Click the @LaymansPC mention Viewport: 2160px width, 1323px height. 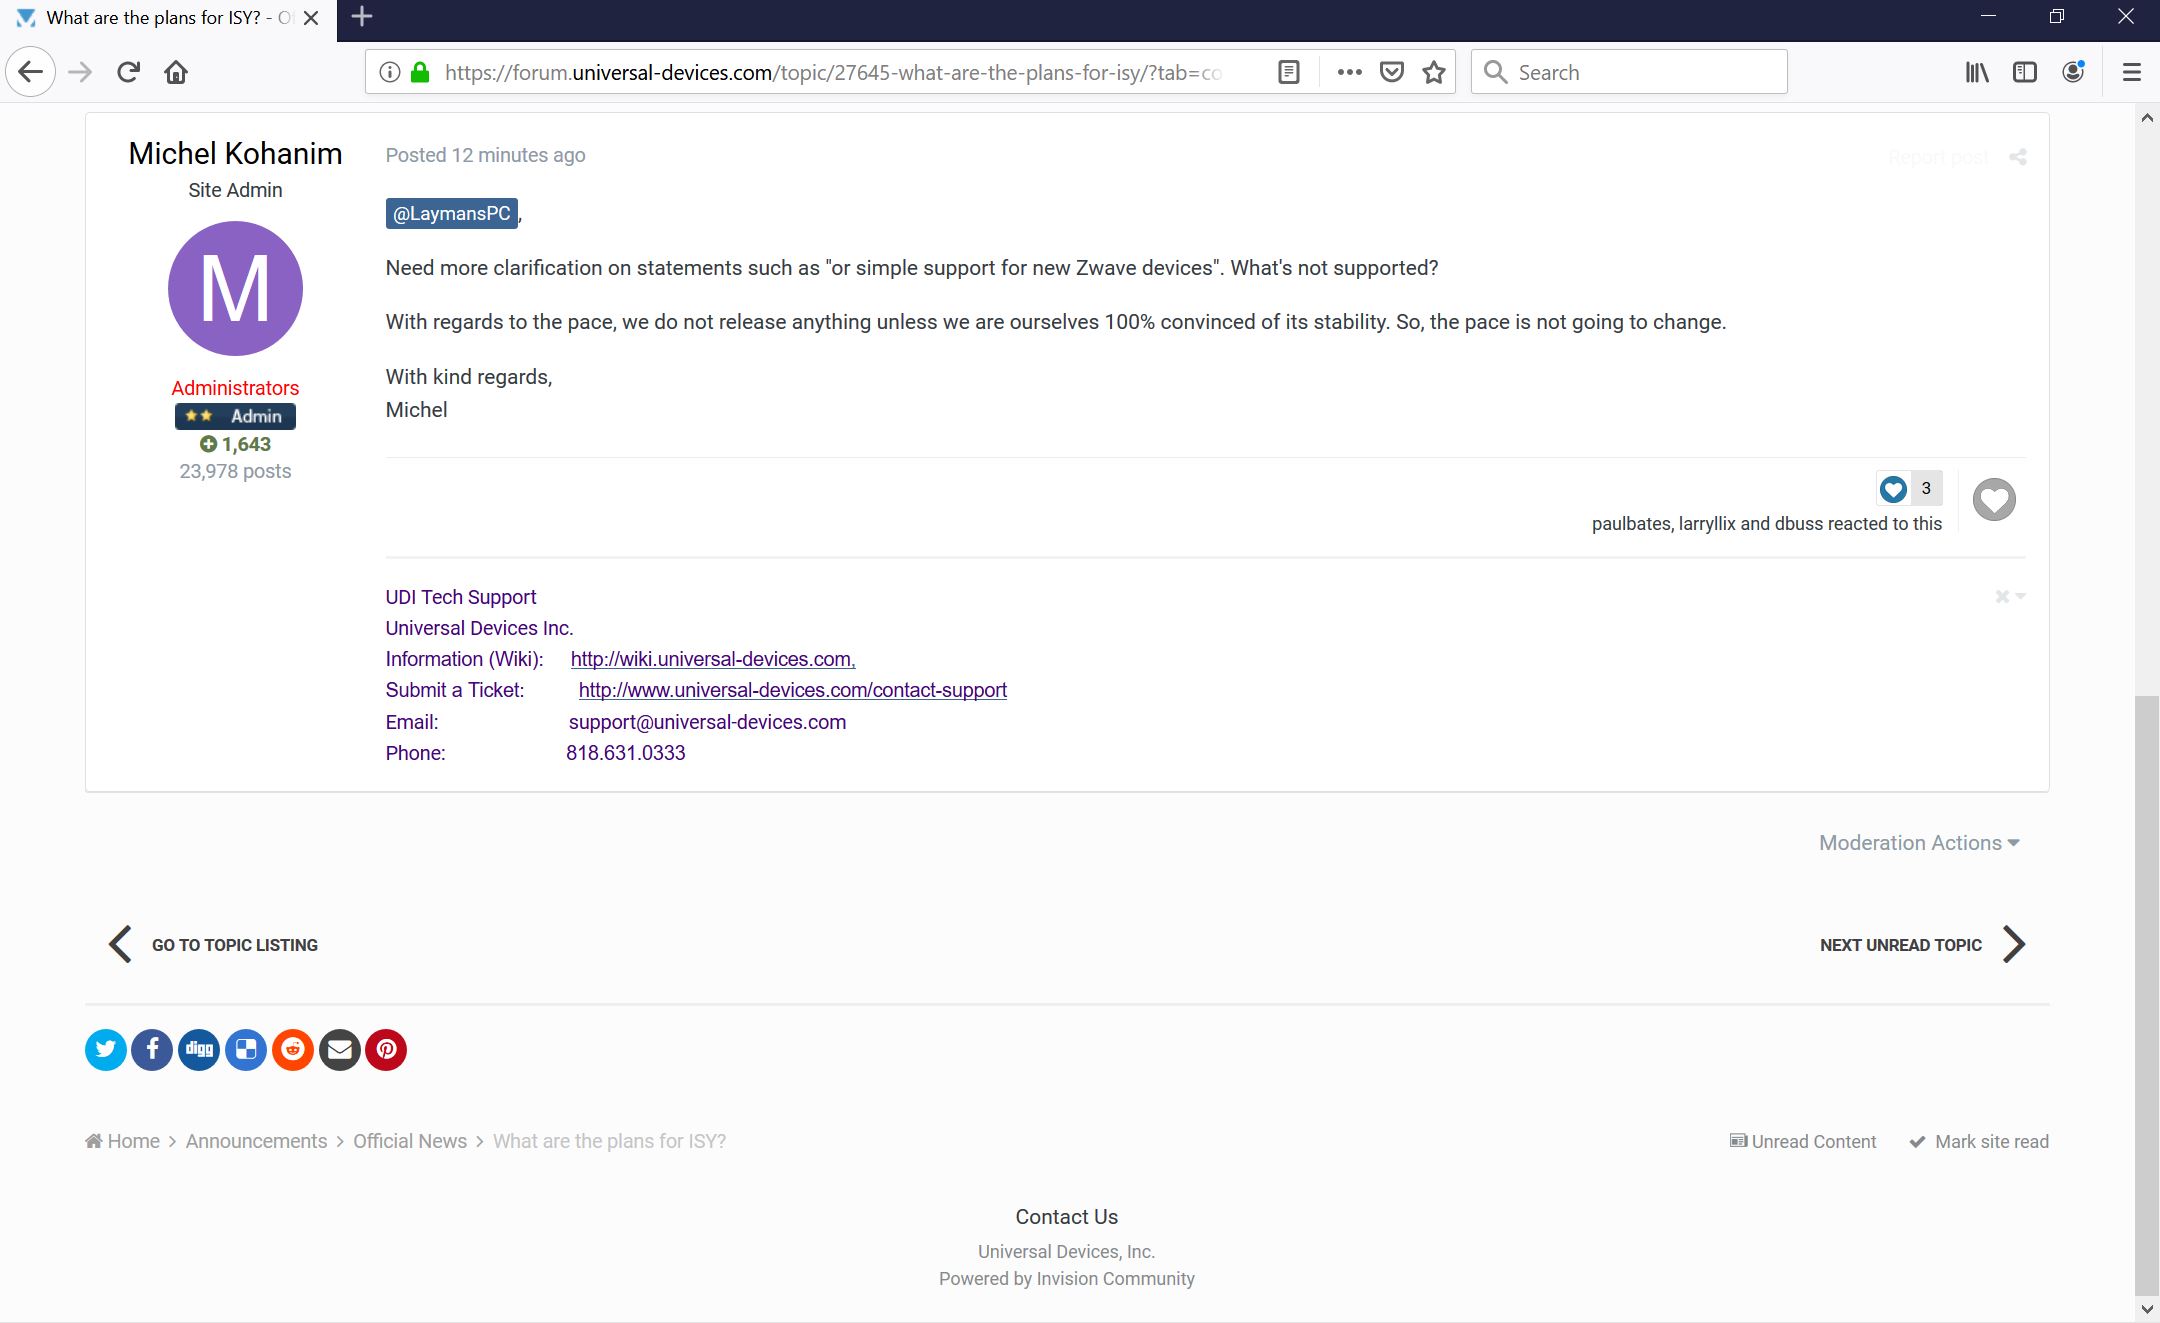[x=452, y=213]
